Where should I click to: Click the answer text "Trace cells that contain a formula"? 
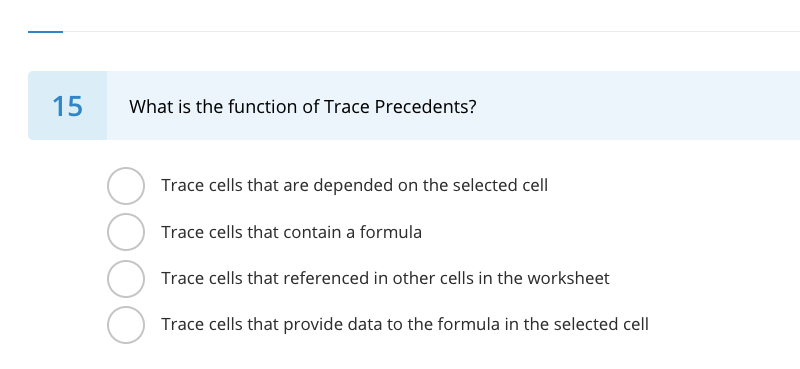(x=291, y=232)
